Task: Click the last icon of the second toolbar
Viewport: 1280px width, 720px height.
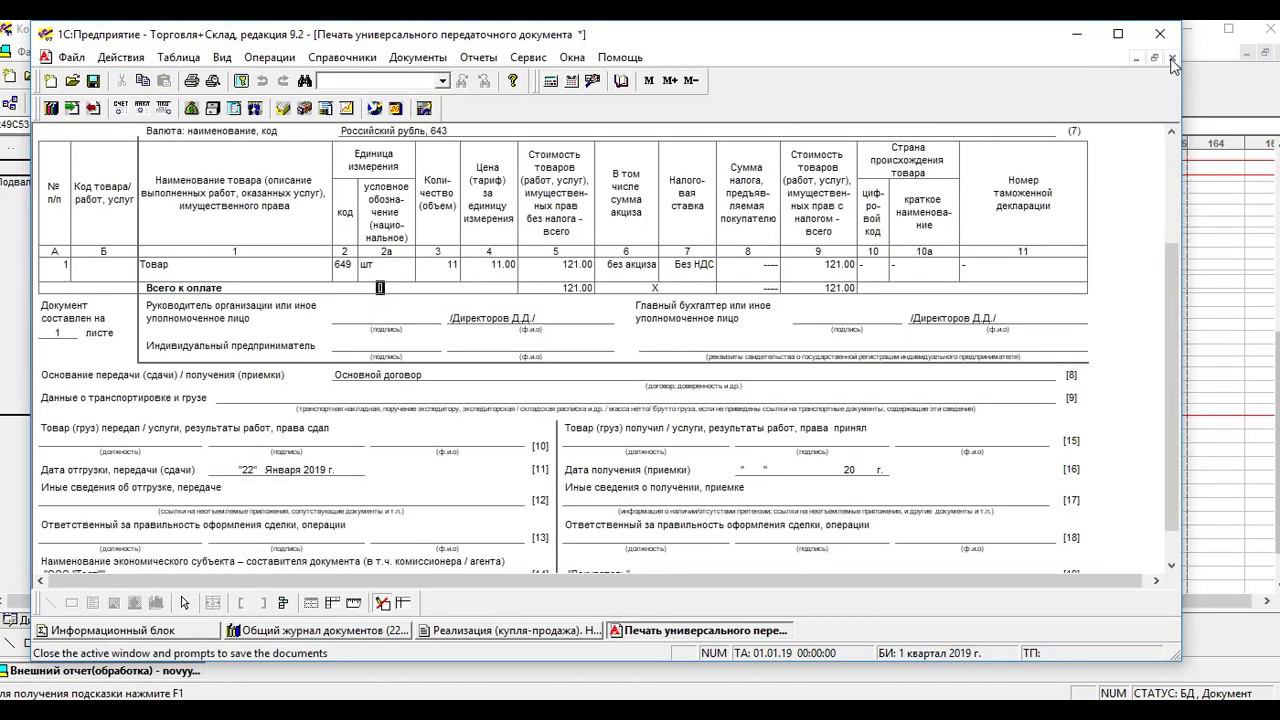Action: 424,108
